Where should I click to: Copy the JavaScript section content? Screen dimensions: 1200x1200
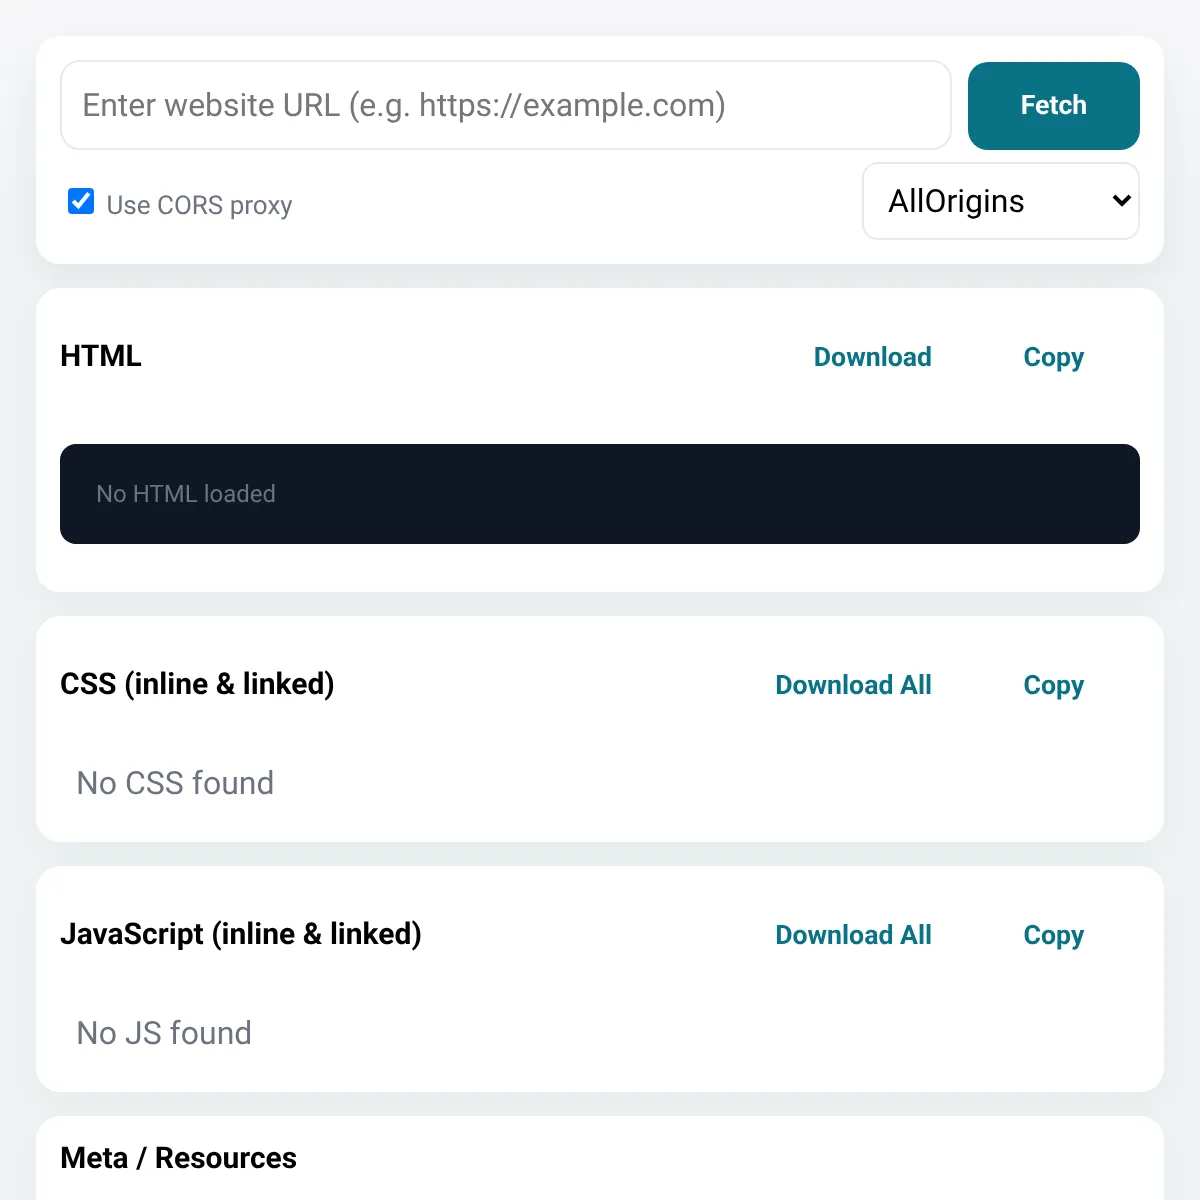click(1053, 935)
